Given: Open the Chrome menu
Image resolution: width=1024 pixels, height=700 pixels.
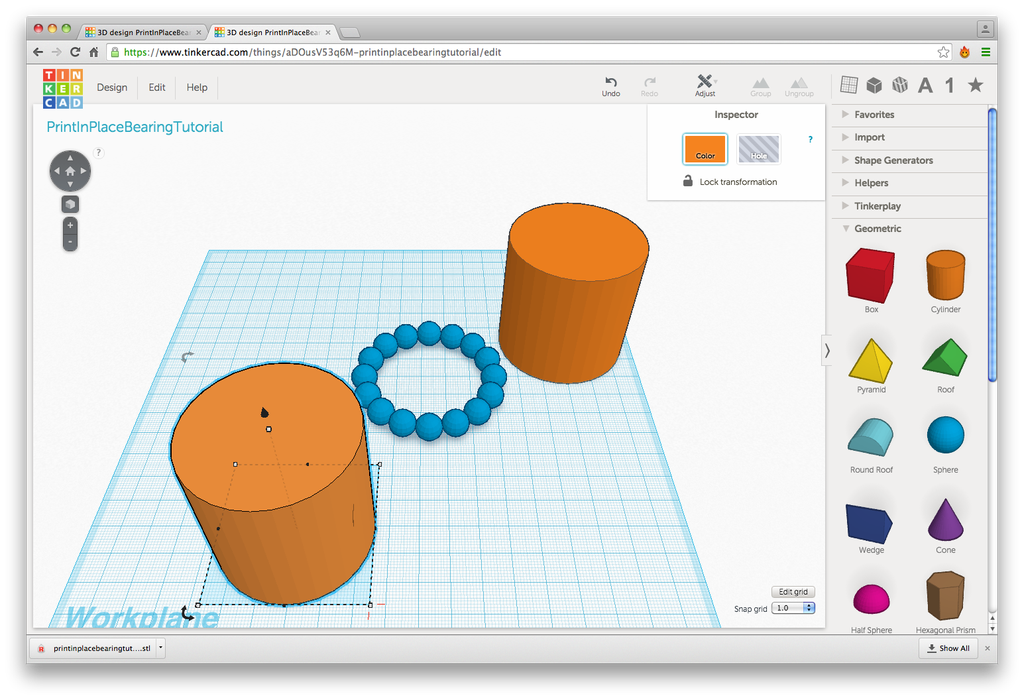Looking at the screenshot, I should 985,52.
